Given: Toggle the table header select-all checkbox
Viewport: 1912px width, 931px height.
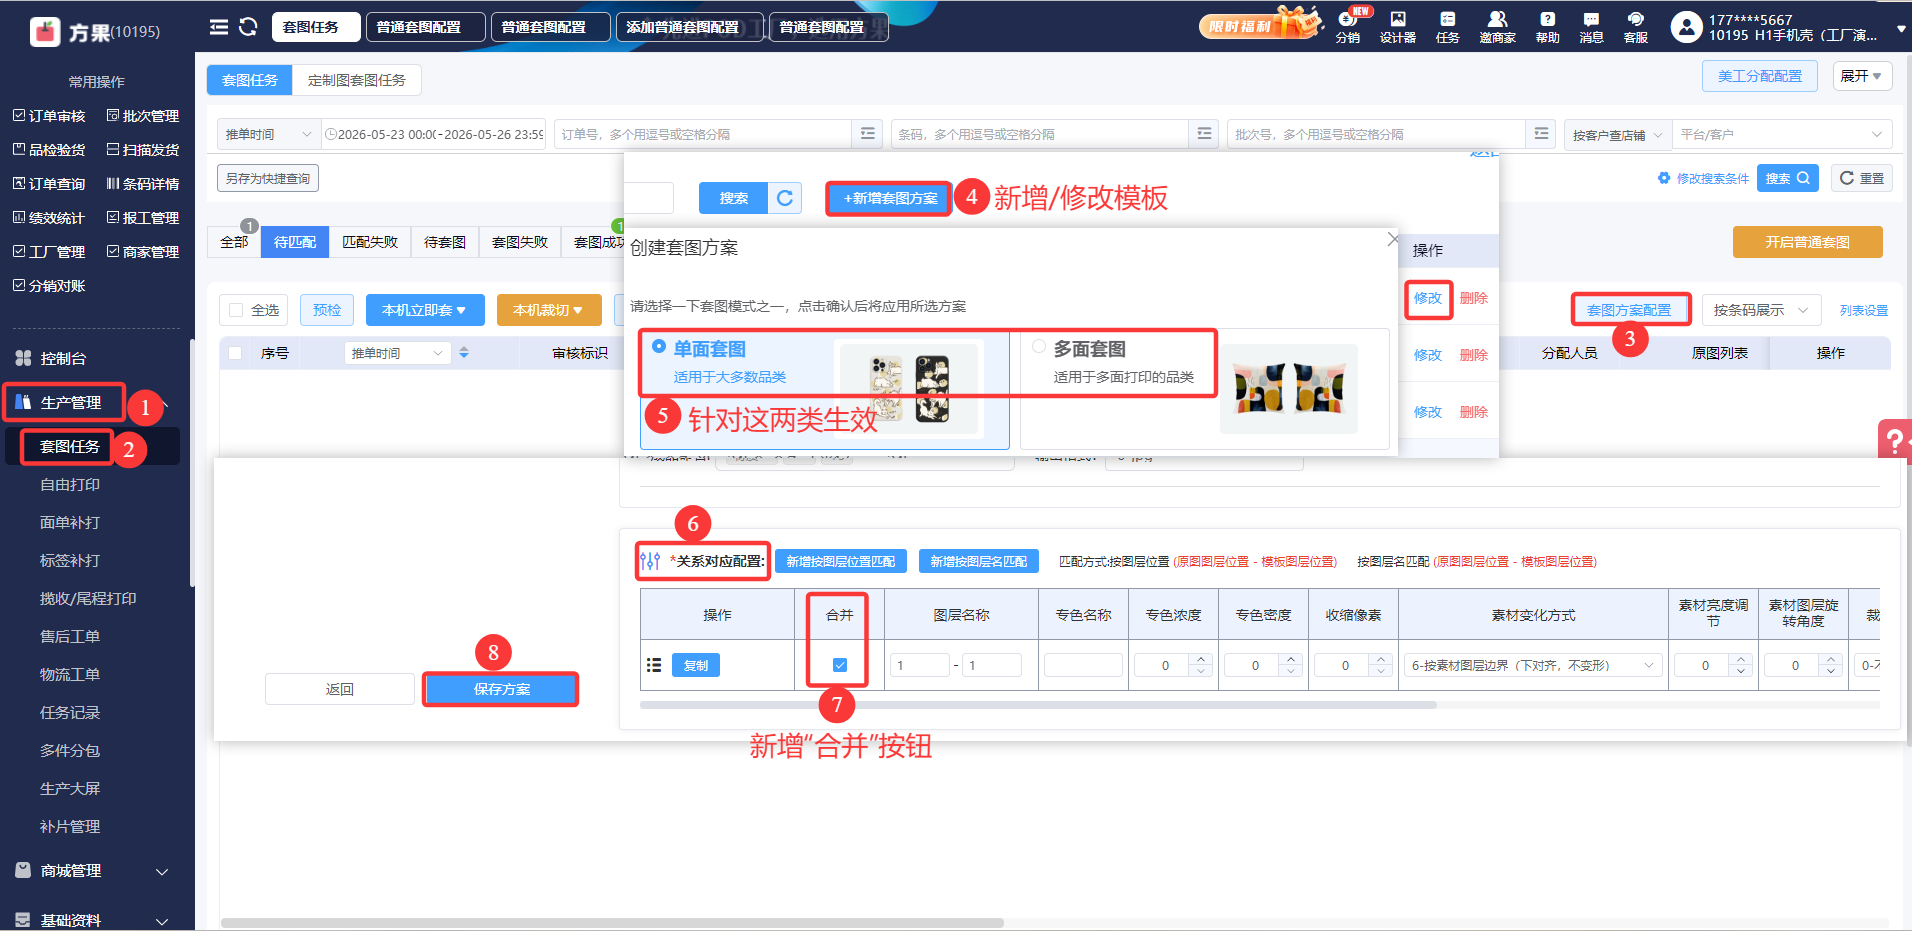Looking at the screenshot, I should pos(235,353).
